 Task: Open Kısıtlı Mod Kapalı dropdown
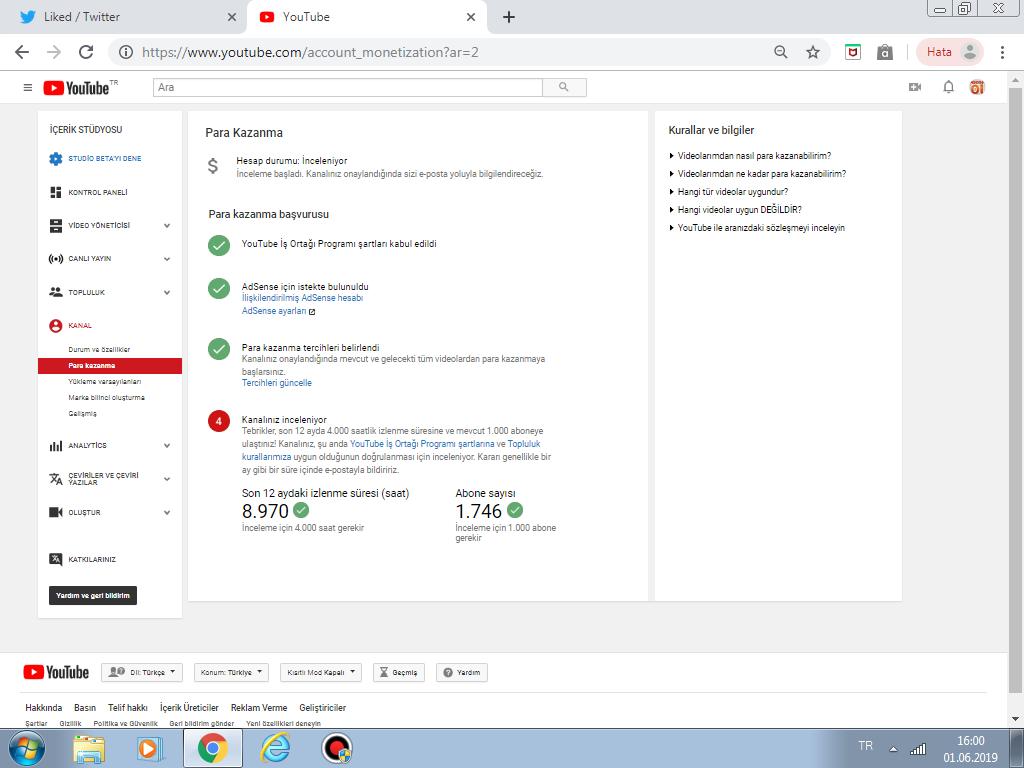point(321,672)
